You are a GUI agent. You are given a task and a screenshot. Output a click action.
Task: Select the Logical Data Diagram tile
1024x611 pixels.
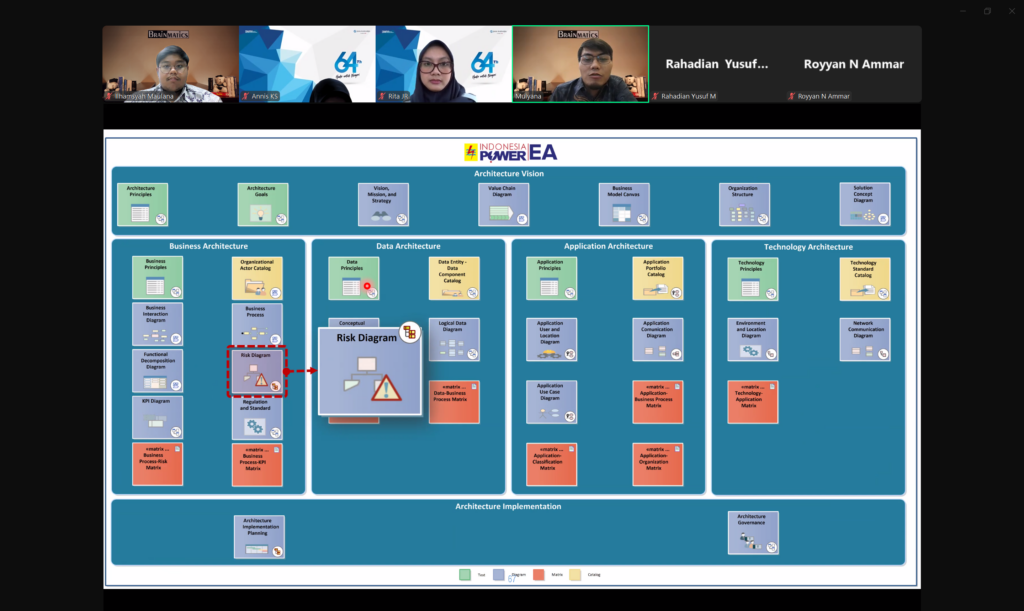click(454, 340)
